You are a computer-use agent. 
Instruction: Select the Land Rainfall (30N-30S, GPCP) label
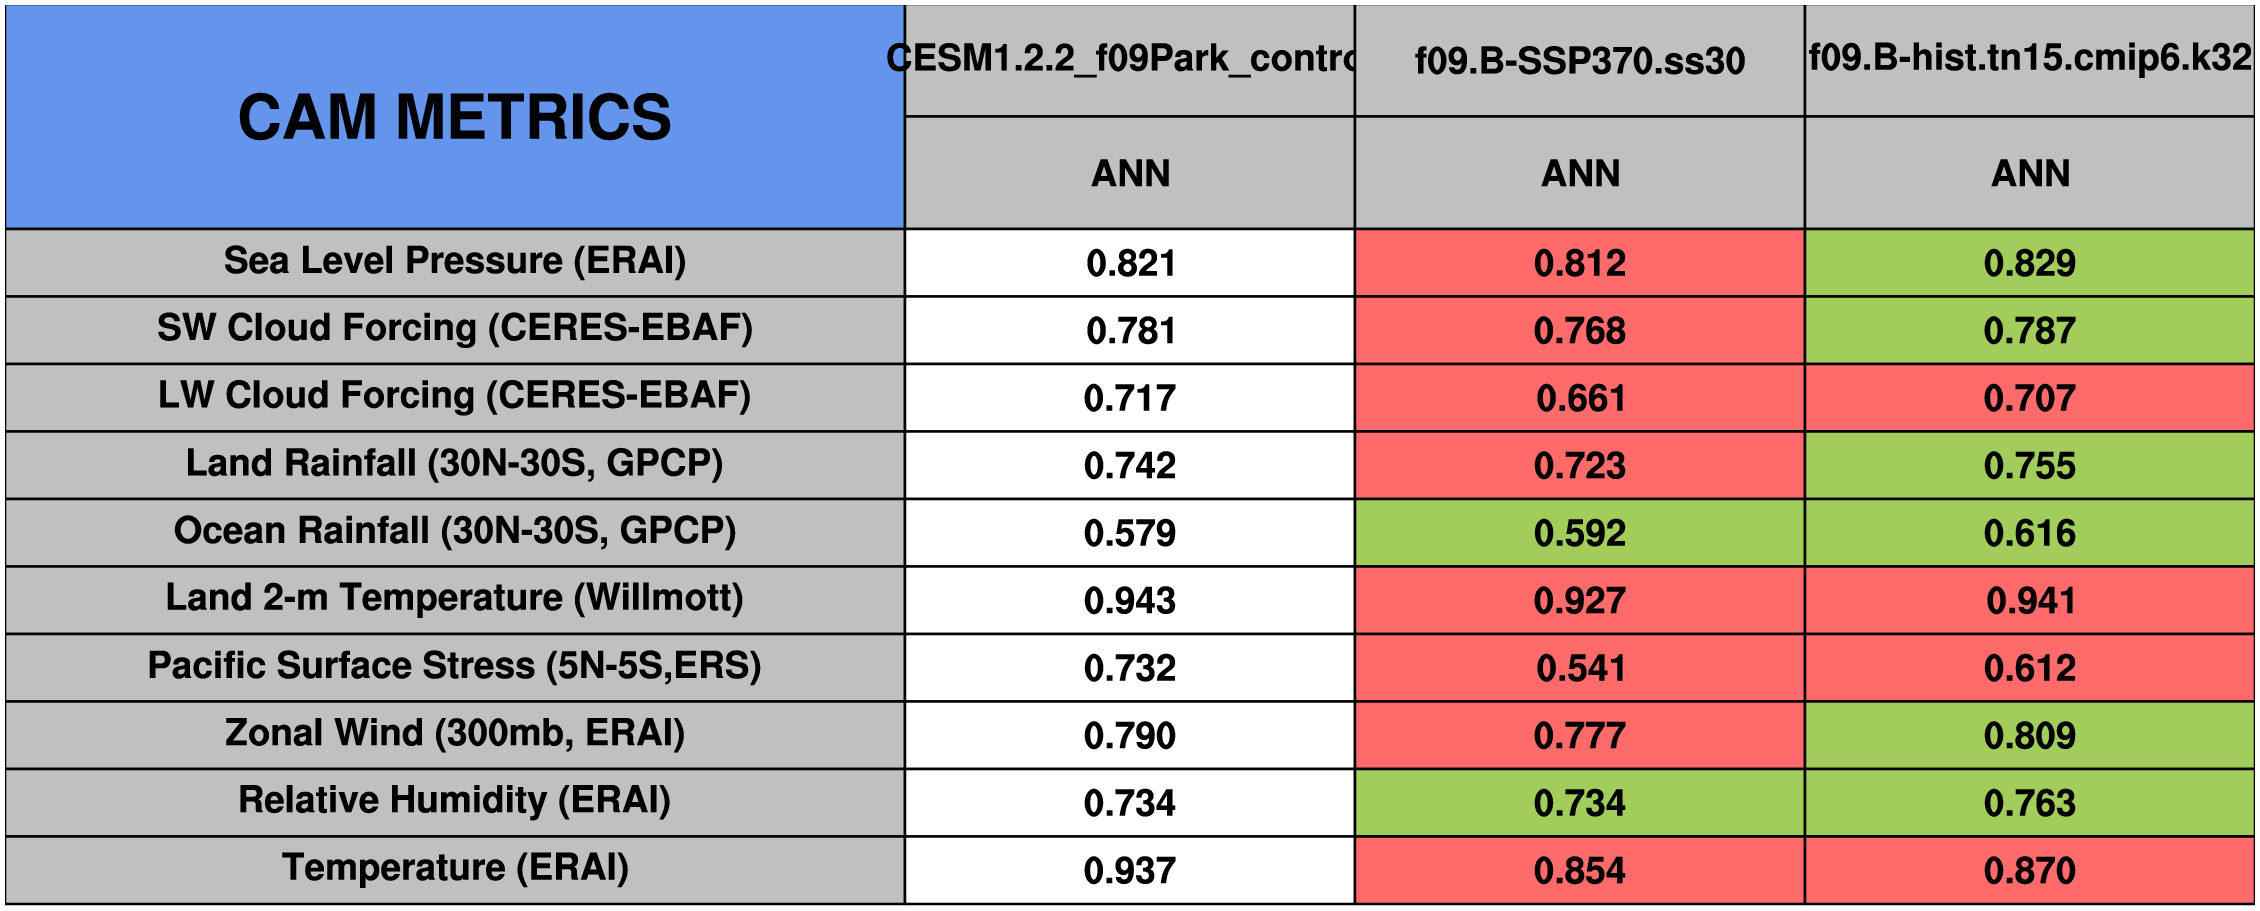455,464
